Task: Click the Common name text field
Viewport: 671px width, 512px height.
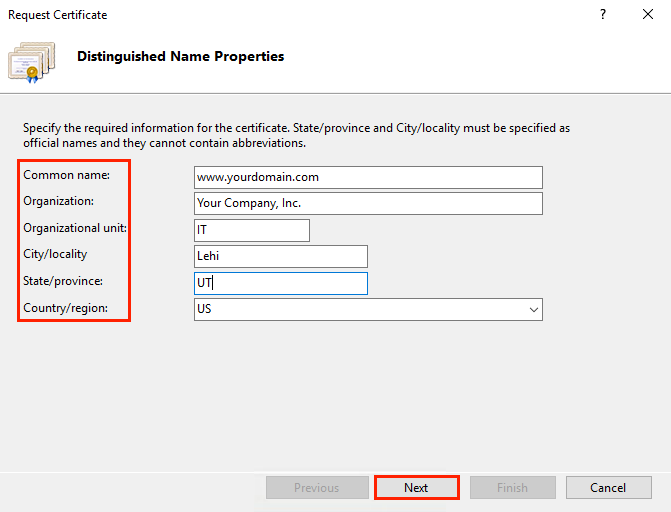Action: pos(368,177)
